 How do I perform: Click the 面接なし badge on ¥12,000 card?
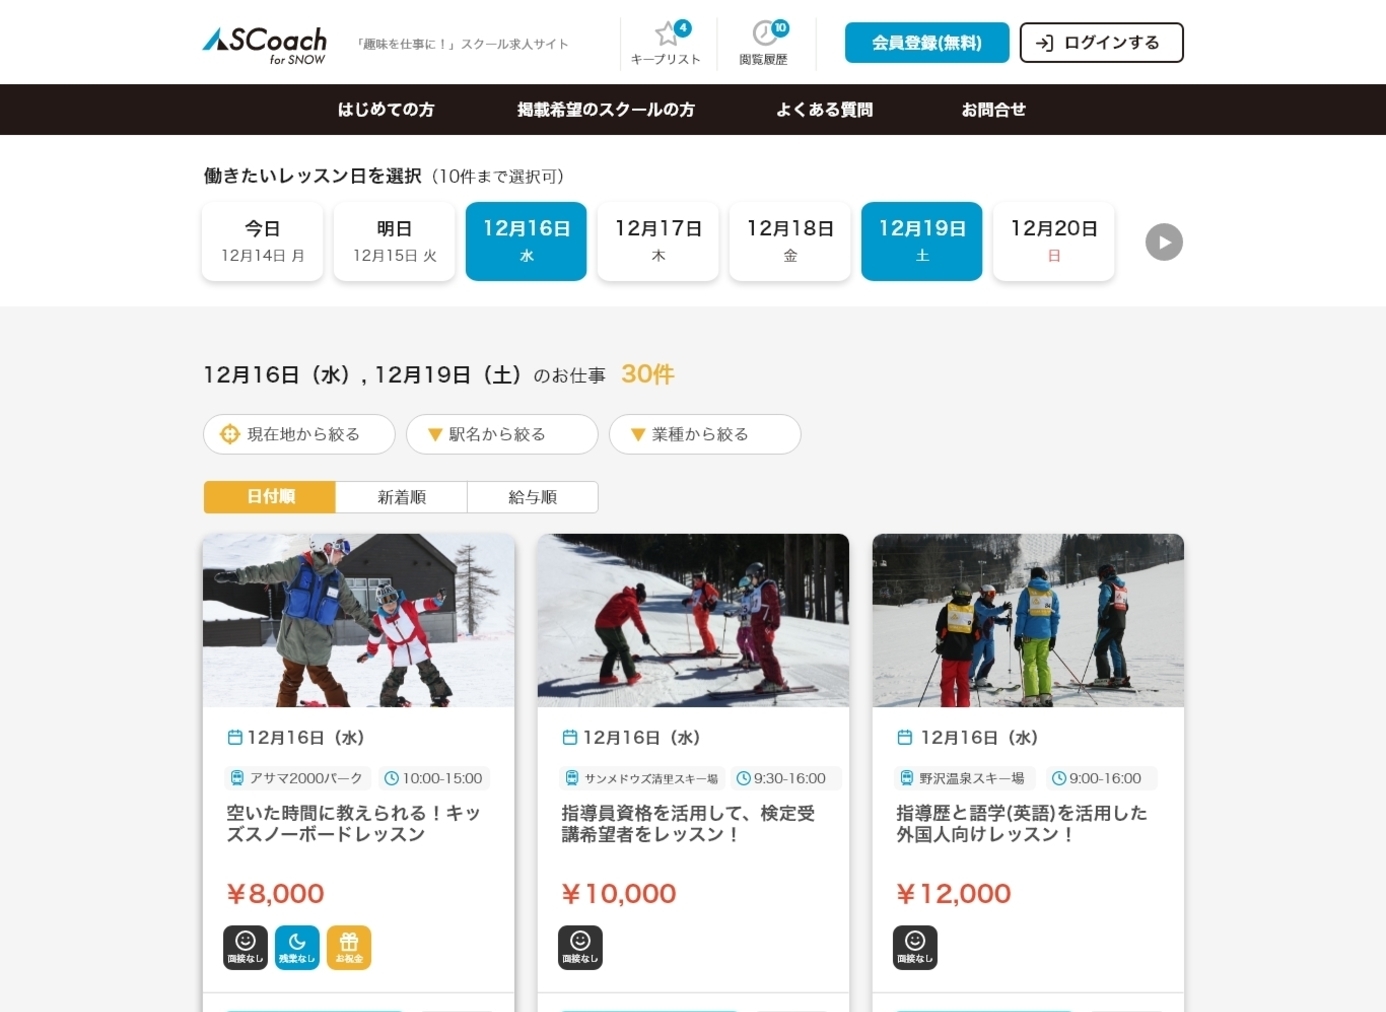click(x=915, y=947)
